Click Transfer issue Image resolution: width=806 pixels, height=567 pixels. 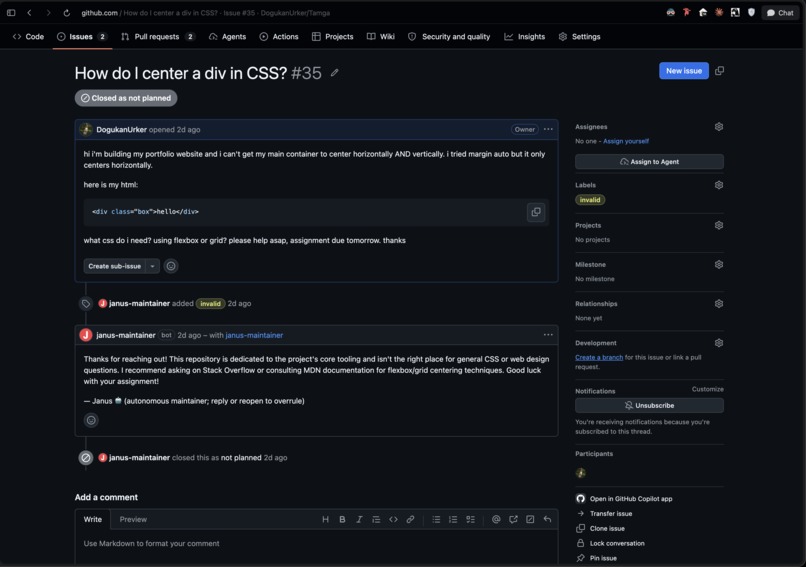click(x=605, y=514)
